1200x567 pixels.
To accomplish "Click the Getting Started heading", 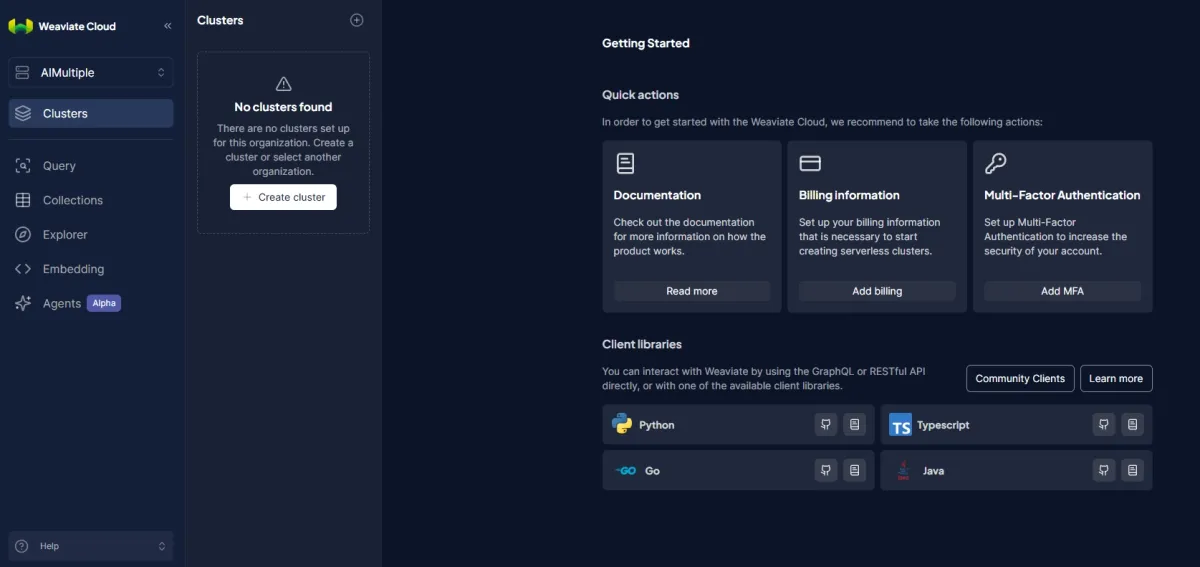I will pyautogui.click(x=646, y=43).
